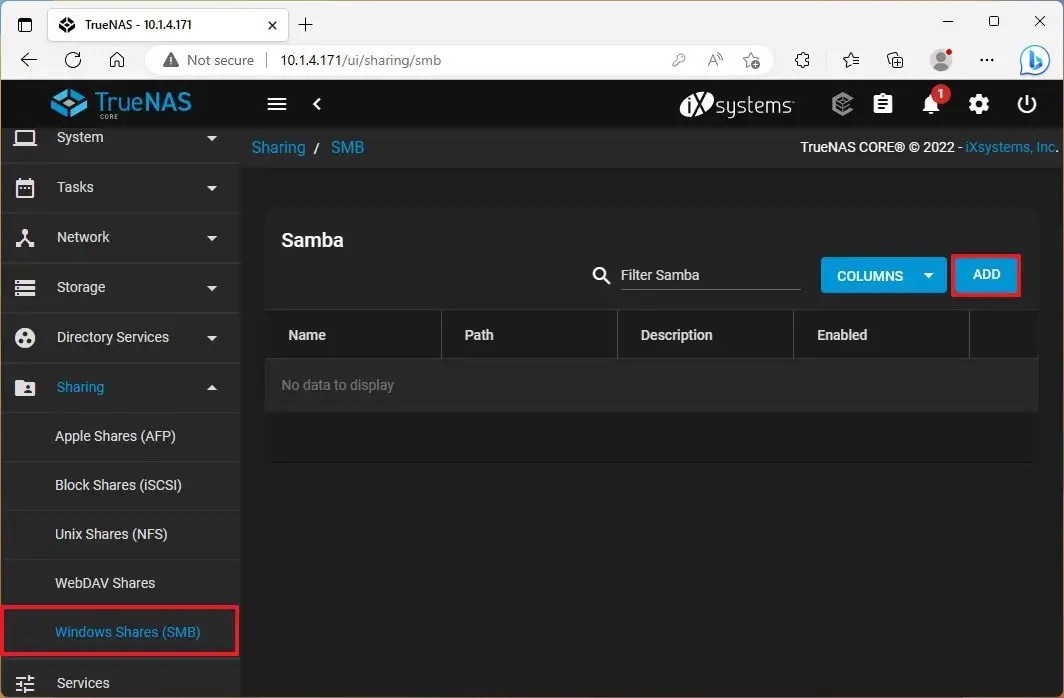Viewport: 1064px width, 698px height.
Task: Open the TrueNAS guide clipboard icon
Action: tap(883, 104)
